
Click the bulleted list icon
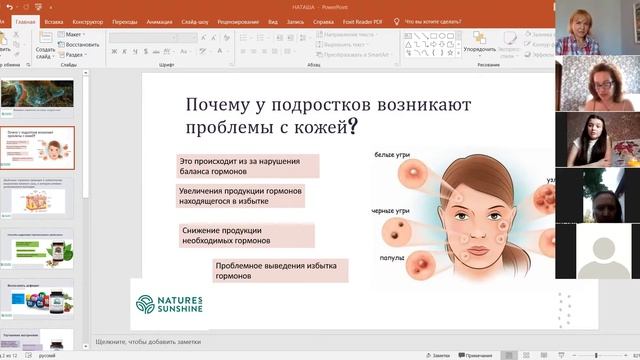pos(244,38)
